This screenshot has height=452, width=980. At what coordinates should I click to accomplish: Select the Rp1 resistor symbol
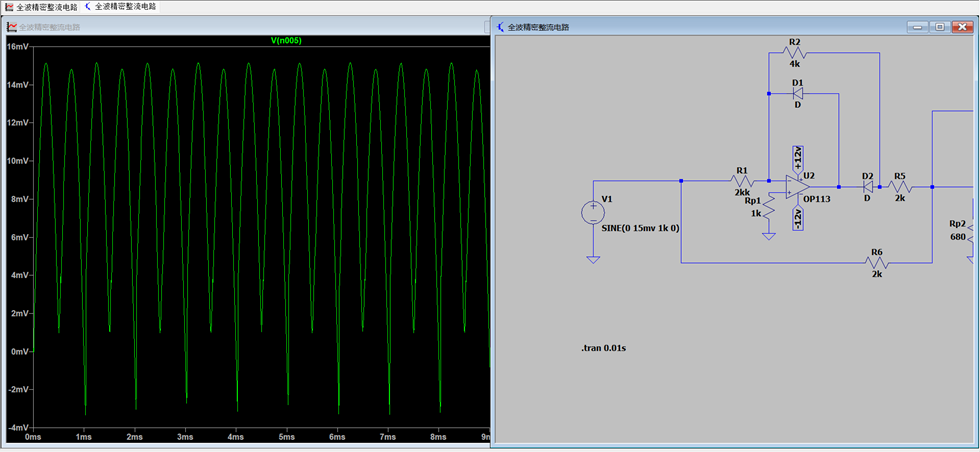(x=769, y=206)
